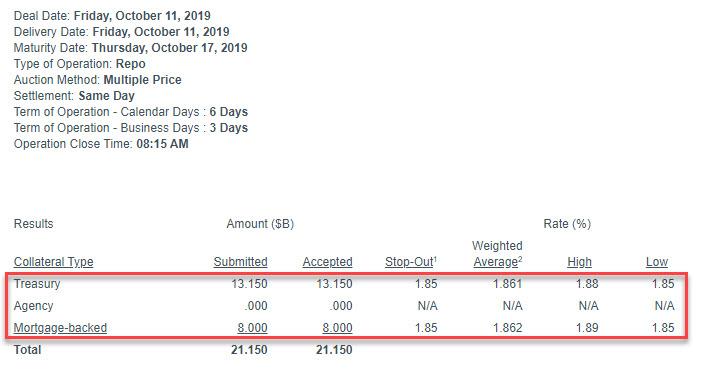Click the Total submitted value 21.150

[249, 350]
